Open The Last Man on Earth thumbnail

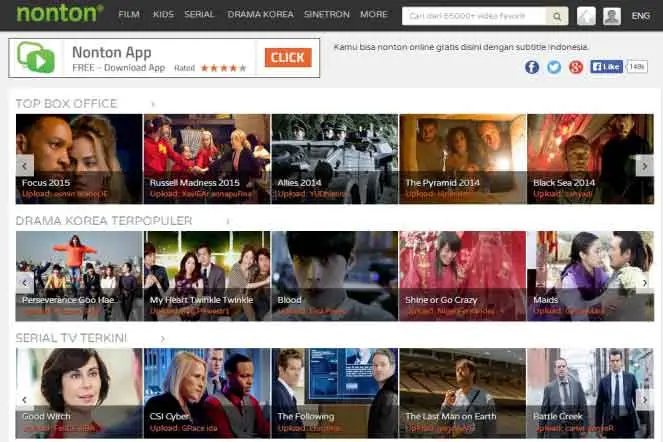click(463, 393)
